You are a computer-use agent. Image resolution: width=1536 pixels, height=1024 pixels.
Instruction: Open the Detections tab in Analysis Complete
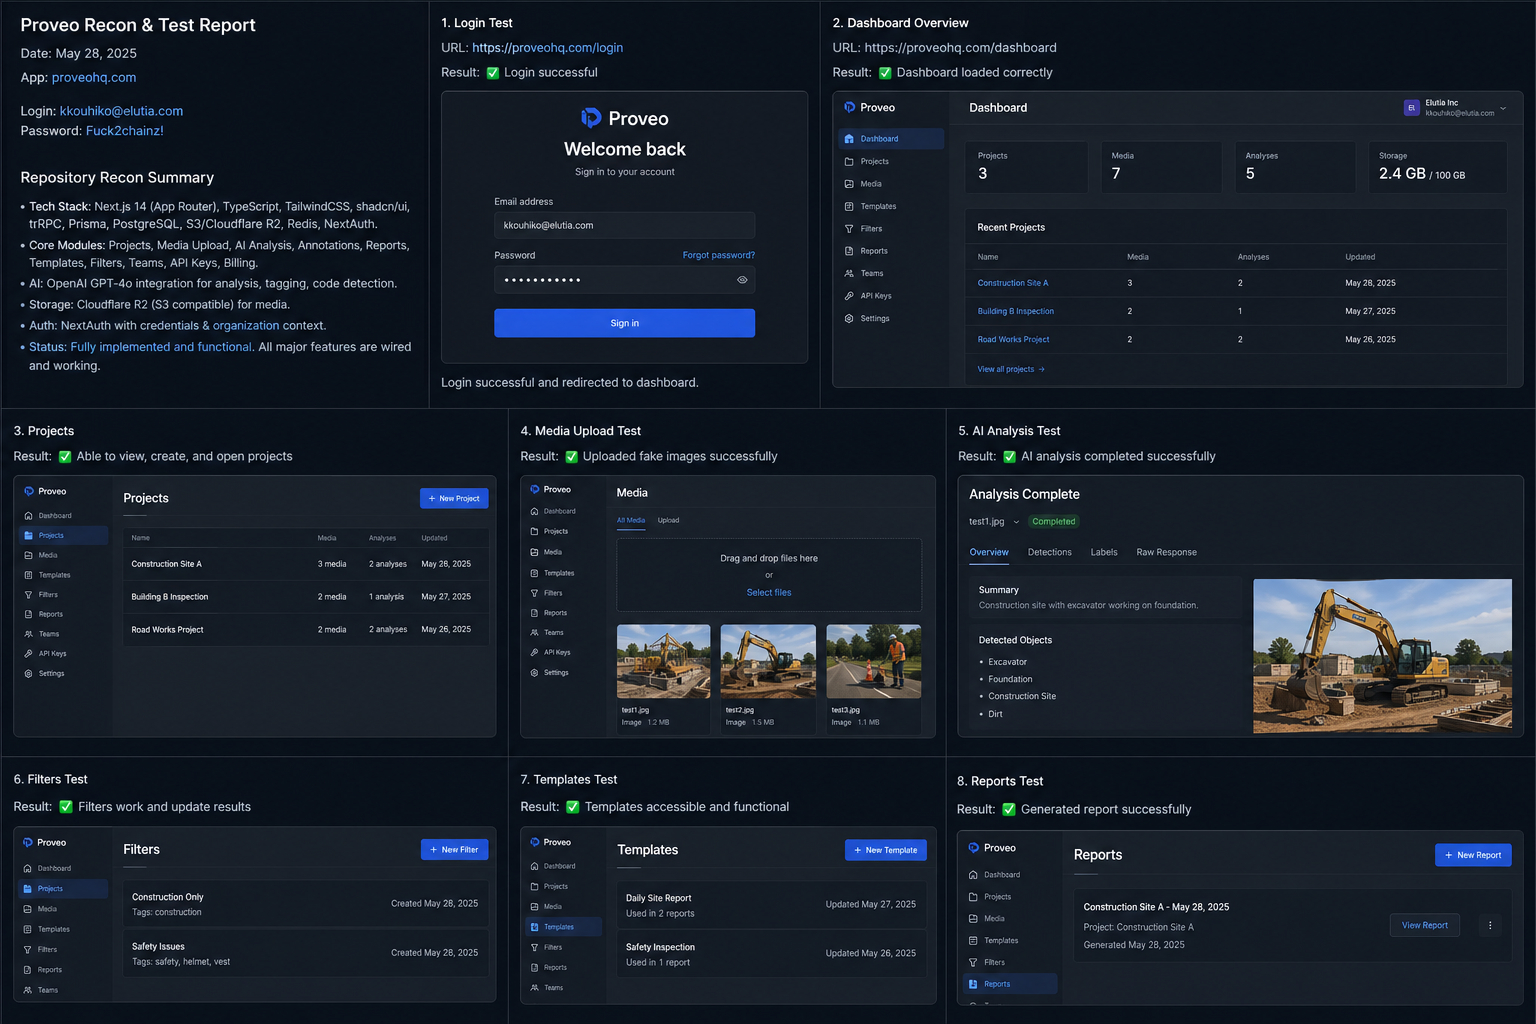[1050, 552]
